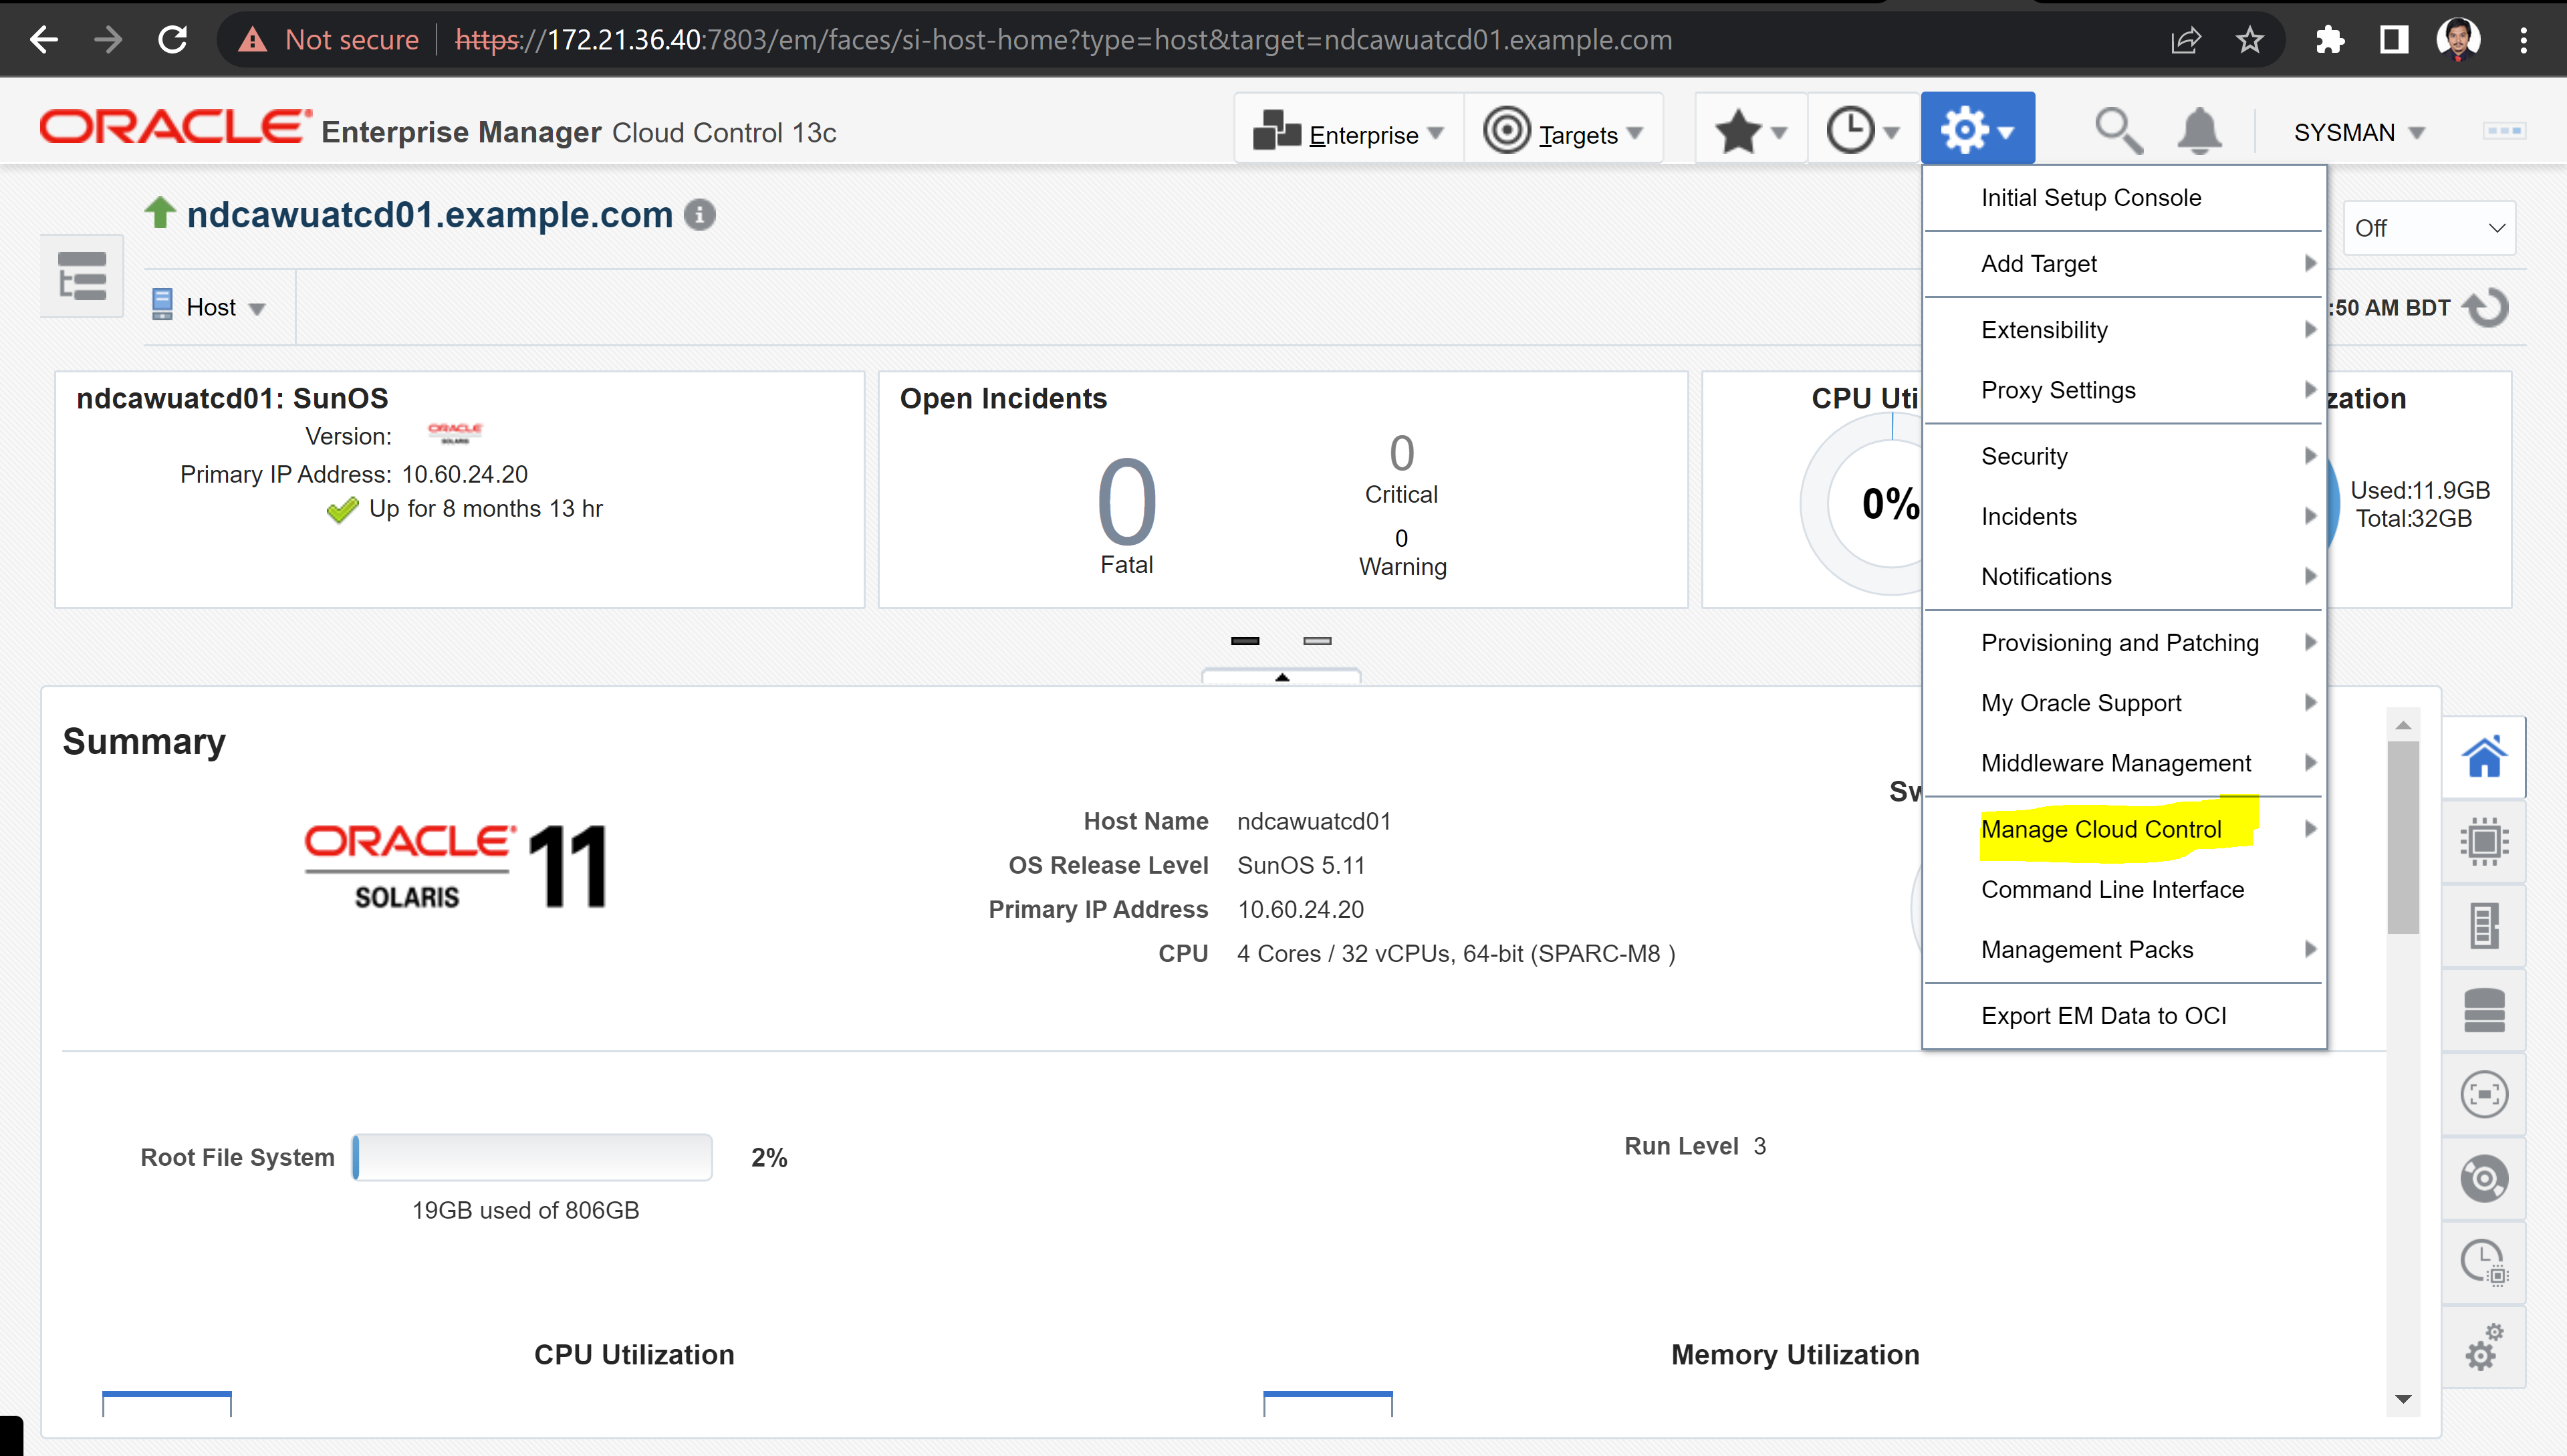Toggle the target navigation tree icon

[82, 277]
